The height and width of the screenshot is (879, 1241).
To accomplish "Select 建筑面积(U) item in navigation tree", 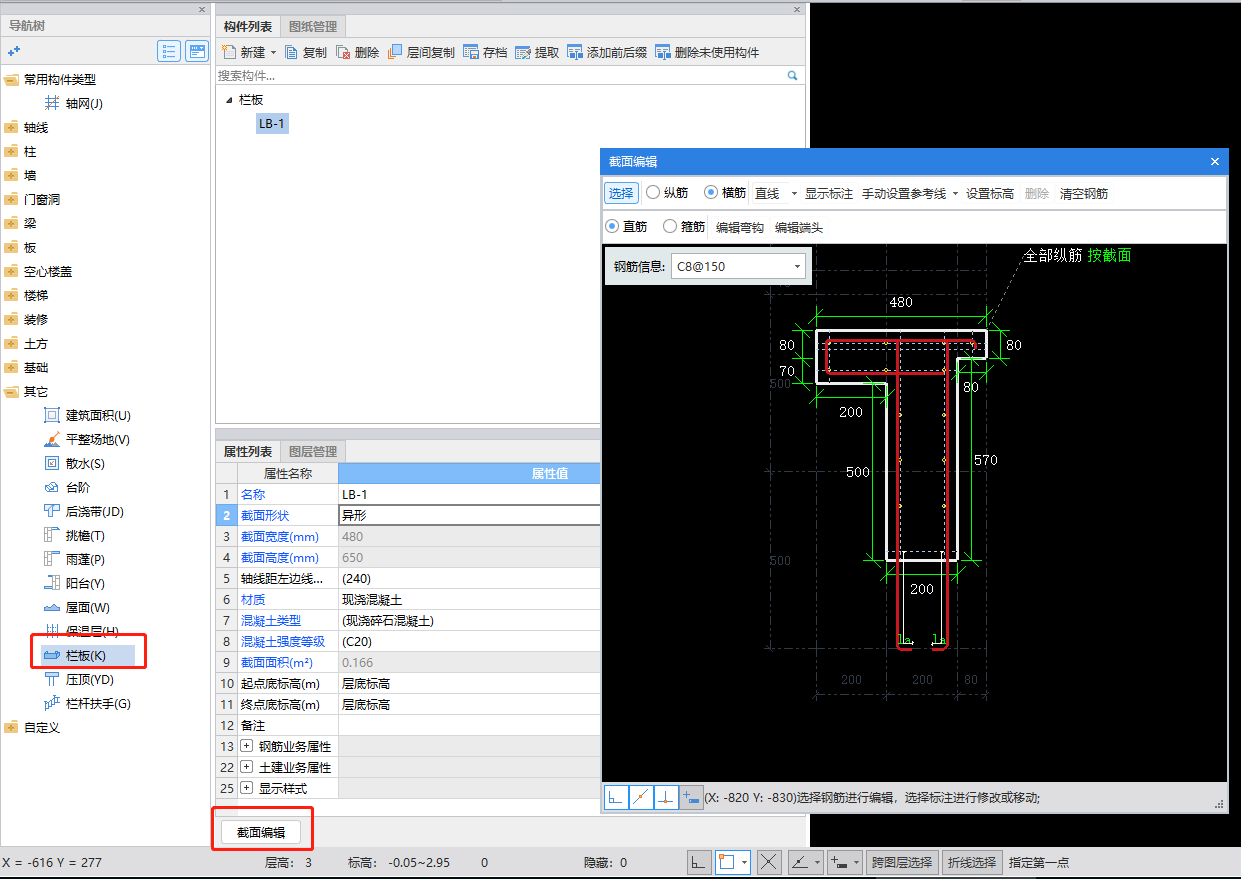I will [x=87, y=415].
